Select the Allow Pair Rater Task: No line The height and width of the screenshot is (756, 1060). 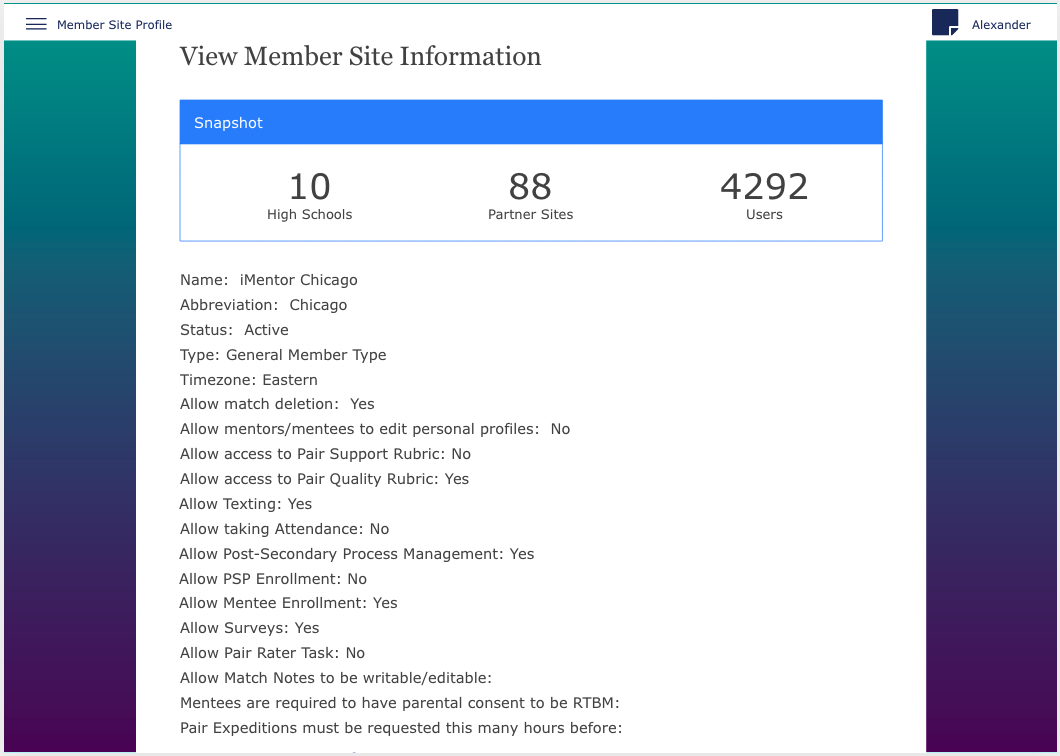(272, 653)
